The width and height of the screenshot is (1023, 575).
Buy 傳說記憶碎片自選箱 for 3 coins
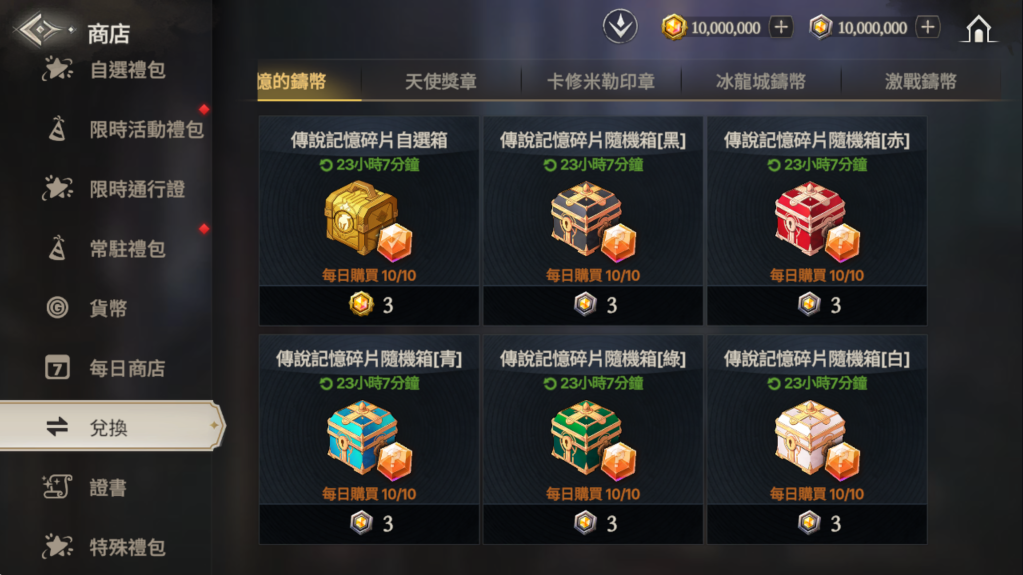(x=369, y=305)
